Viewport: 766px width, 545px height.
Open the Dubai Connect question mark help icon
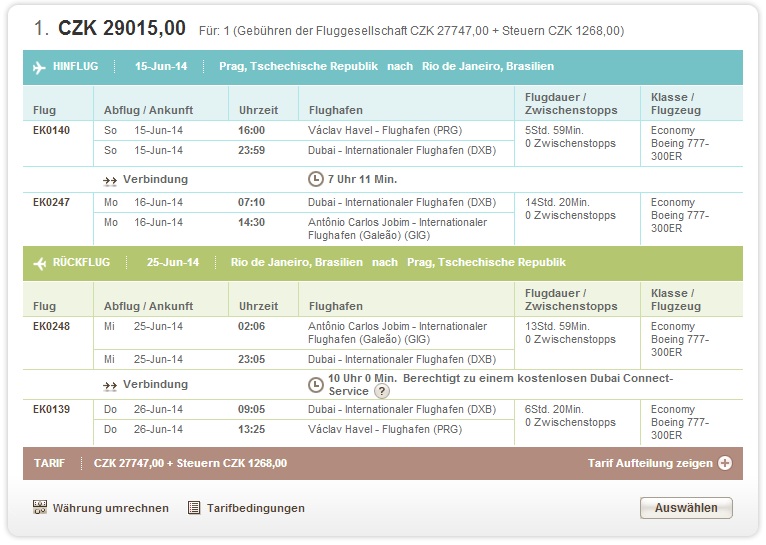click(382, 391)
